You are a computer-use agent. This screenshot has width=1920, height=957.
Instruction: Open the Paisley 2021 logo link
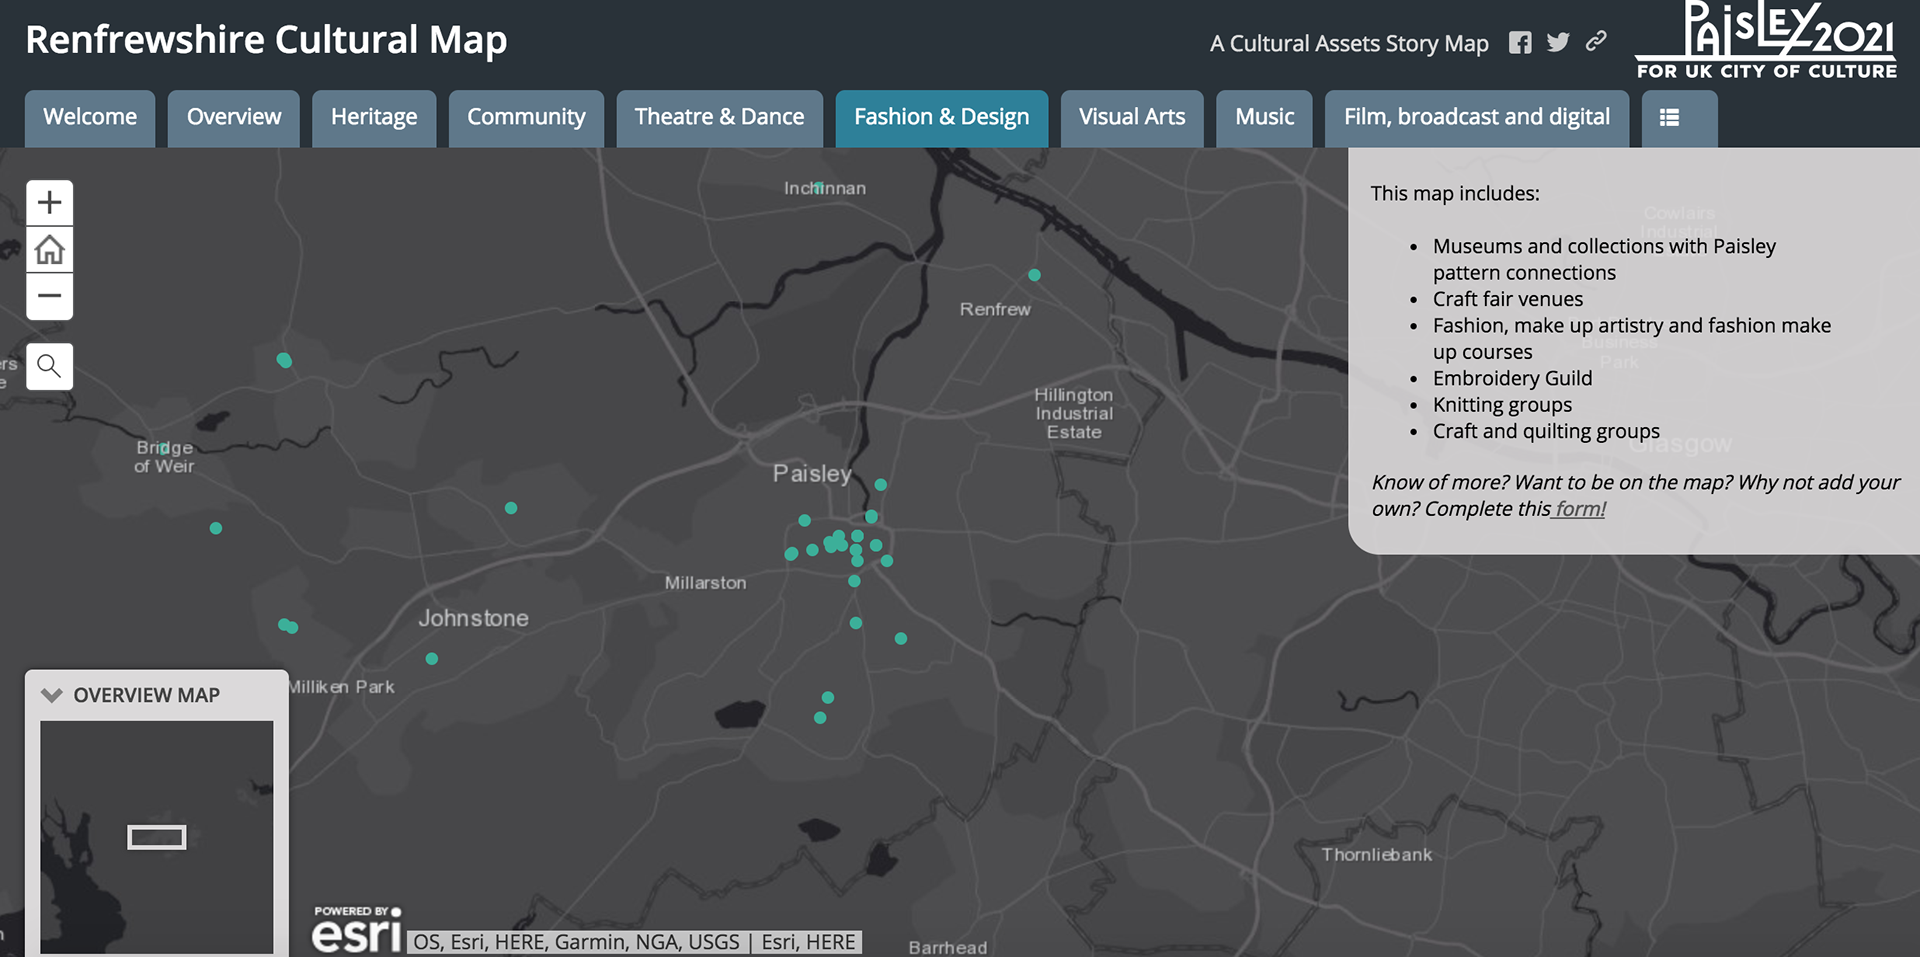click(1766, 40)
